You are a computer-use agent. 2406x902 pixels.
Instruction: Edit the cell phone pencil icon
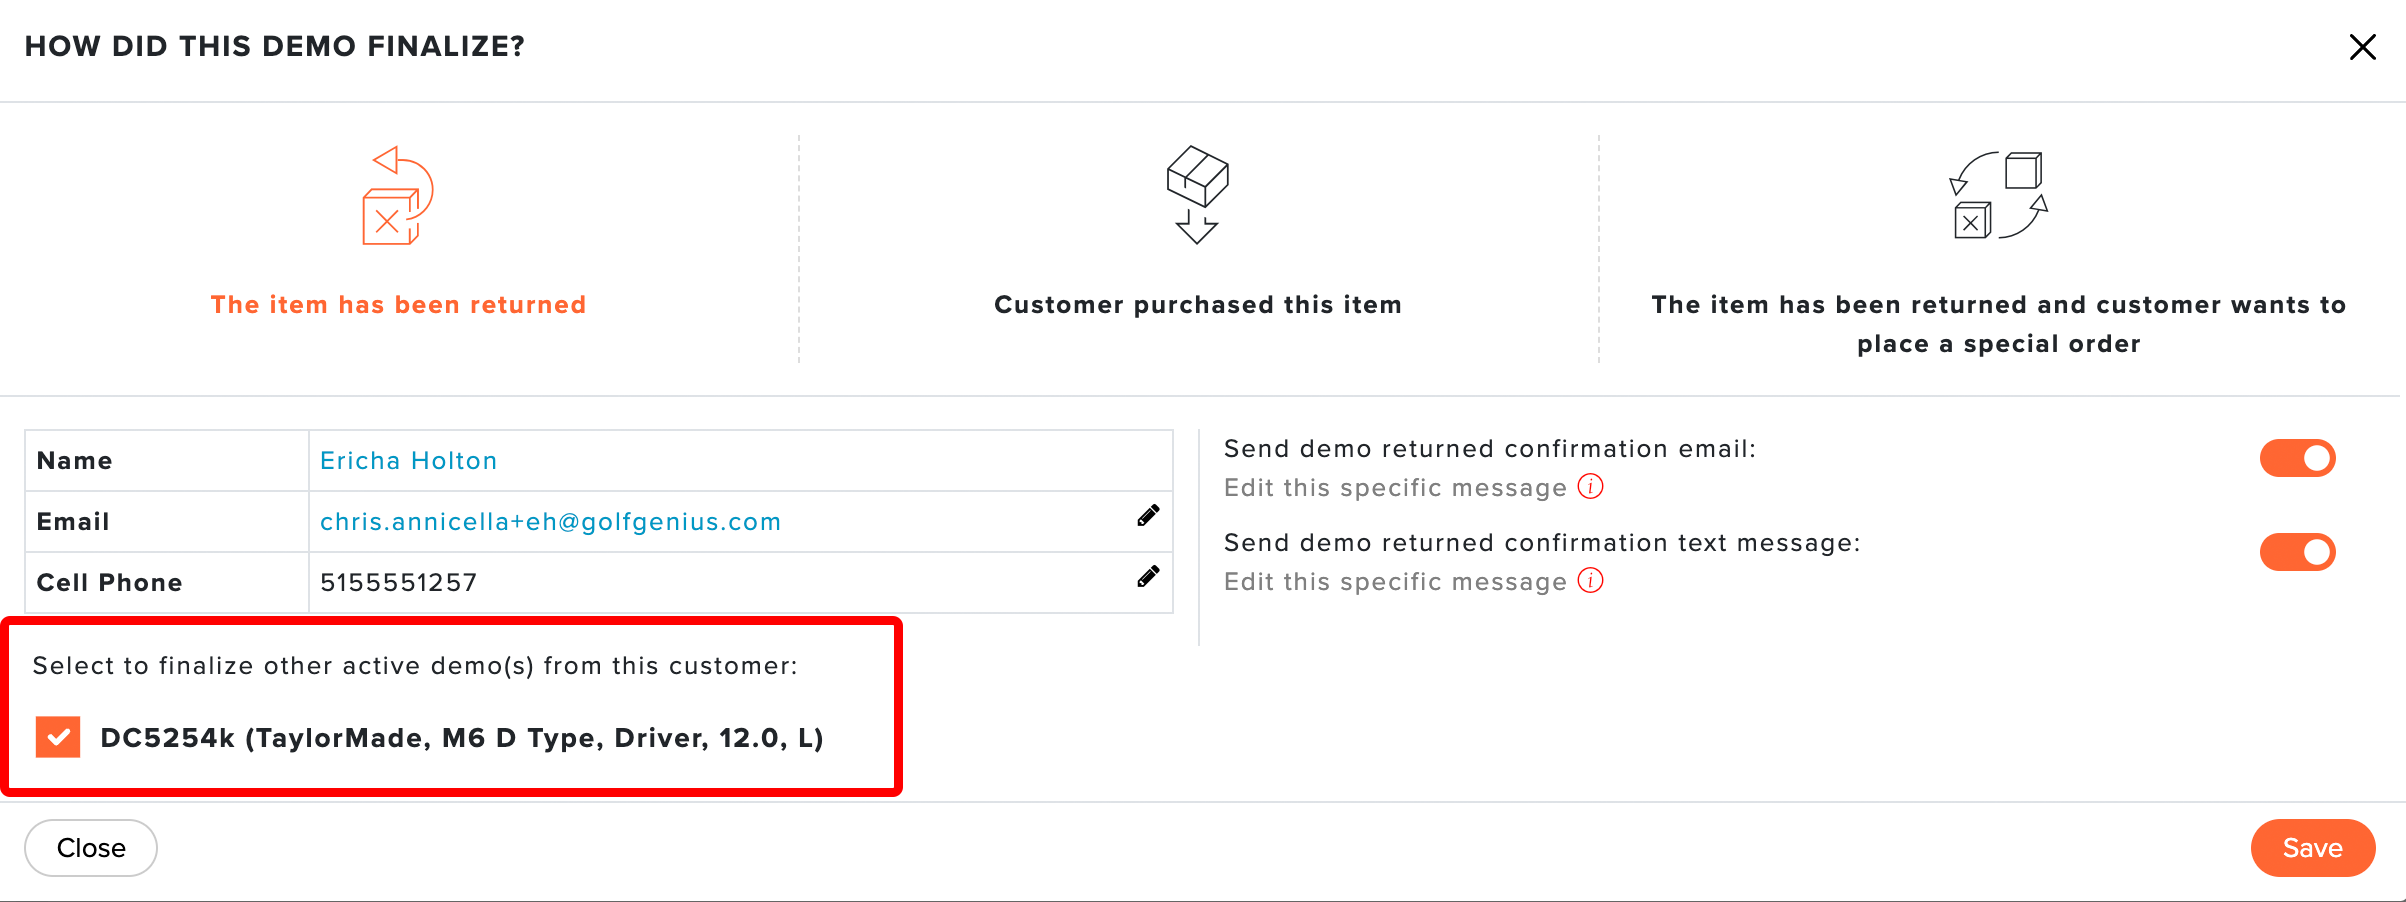pyautogui.click(x=1148, y=576)
